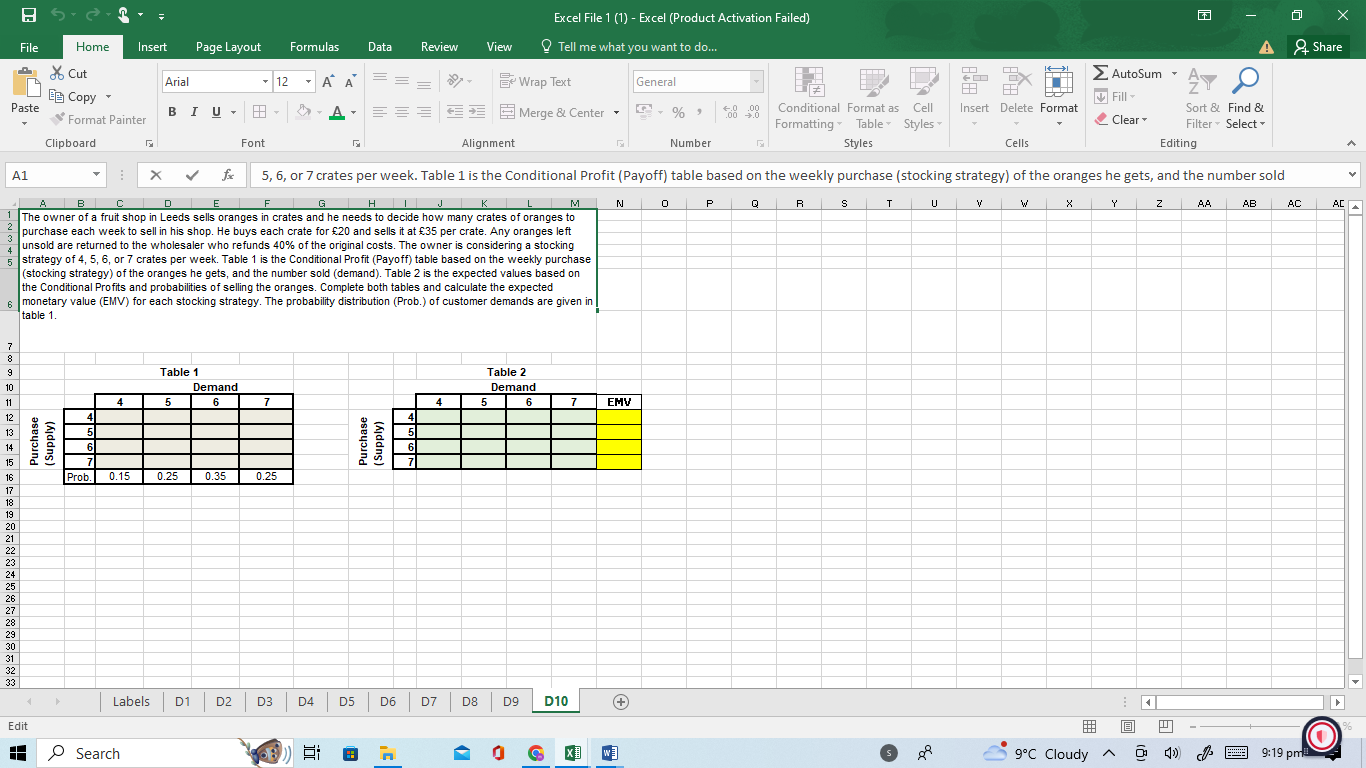Click the Save icon in the title bar

[29, 17]
